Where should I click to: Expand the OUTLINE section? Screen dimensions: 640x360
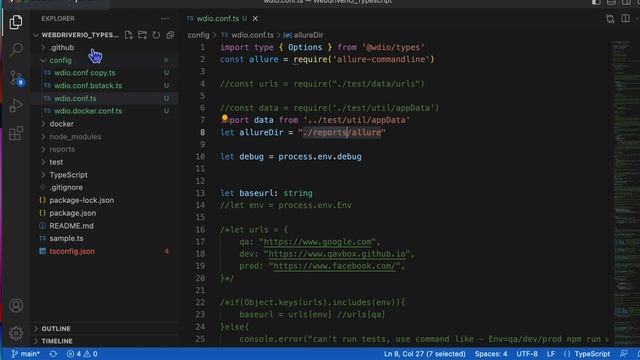(x=56, y=329)
